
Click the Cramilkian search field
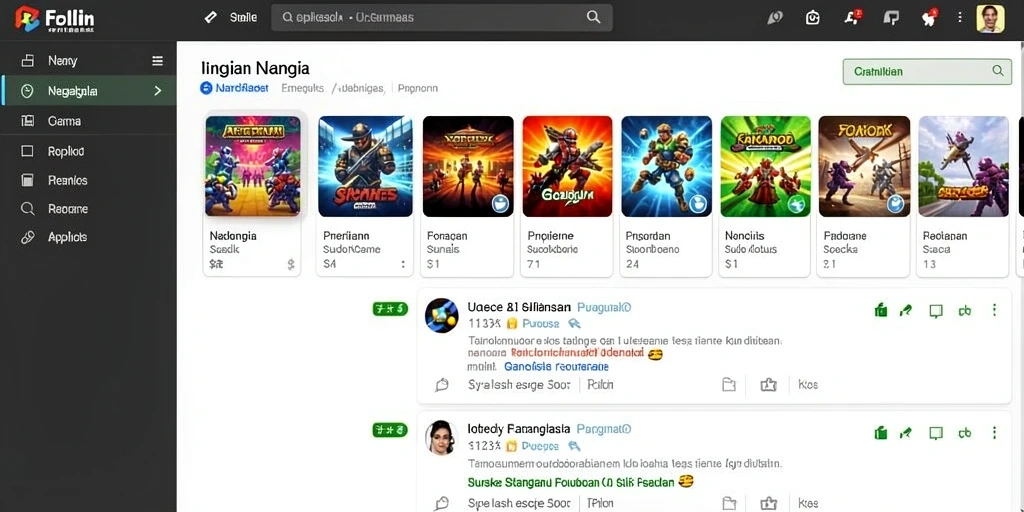click(x=927, y=71)
